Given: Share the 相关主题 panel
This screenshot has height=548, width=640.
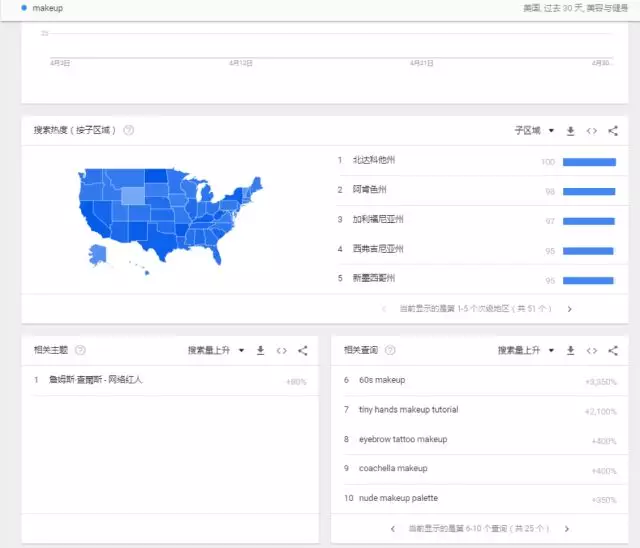Looking at the screenshot, I should pyautogui.click(x=302, y=351).
